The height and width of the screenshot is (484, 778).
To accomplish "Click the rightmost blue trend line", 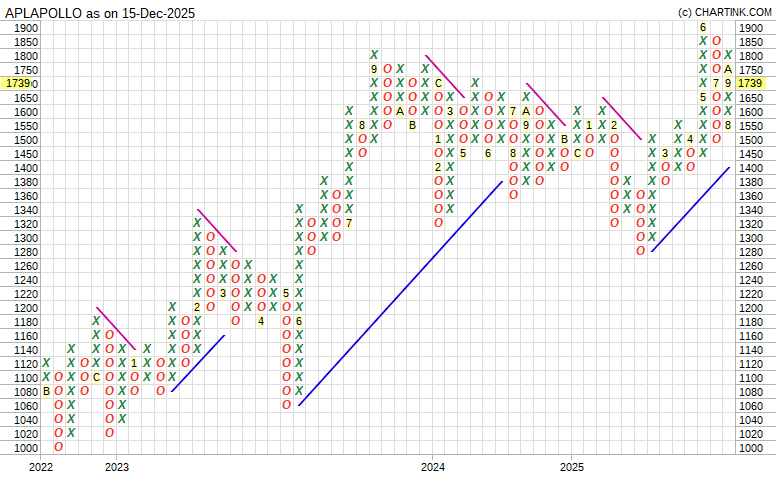I will point(690,209).
